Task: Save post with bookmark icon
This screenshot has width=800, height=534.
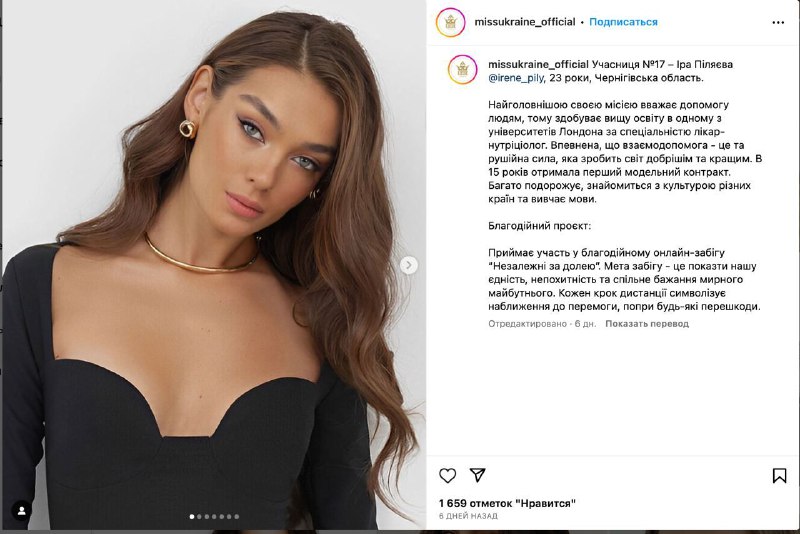Action: click(779, 475)
